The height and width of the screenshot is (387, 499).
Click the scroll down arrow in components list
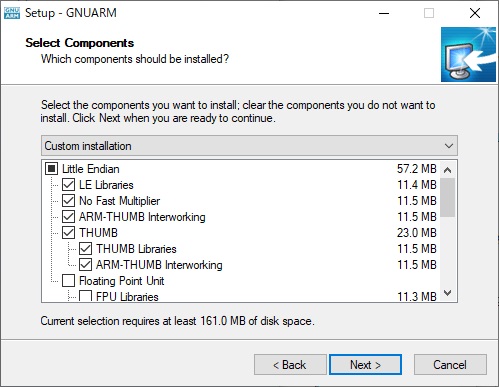(448, 293)
